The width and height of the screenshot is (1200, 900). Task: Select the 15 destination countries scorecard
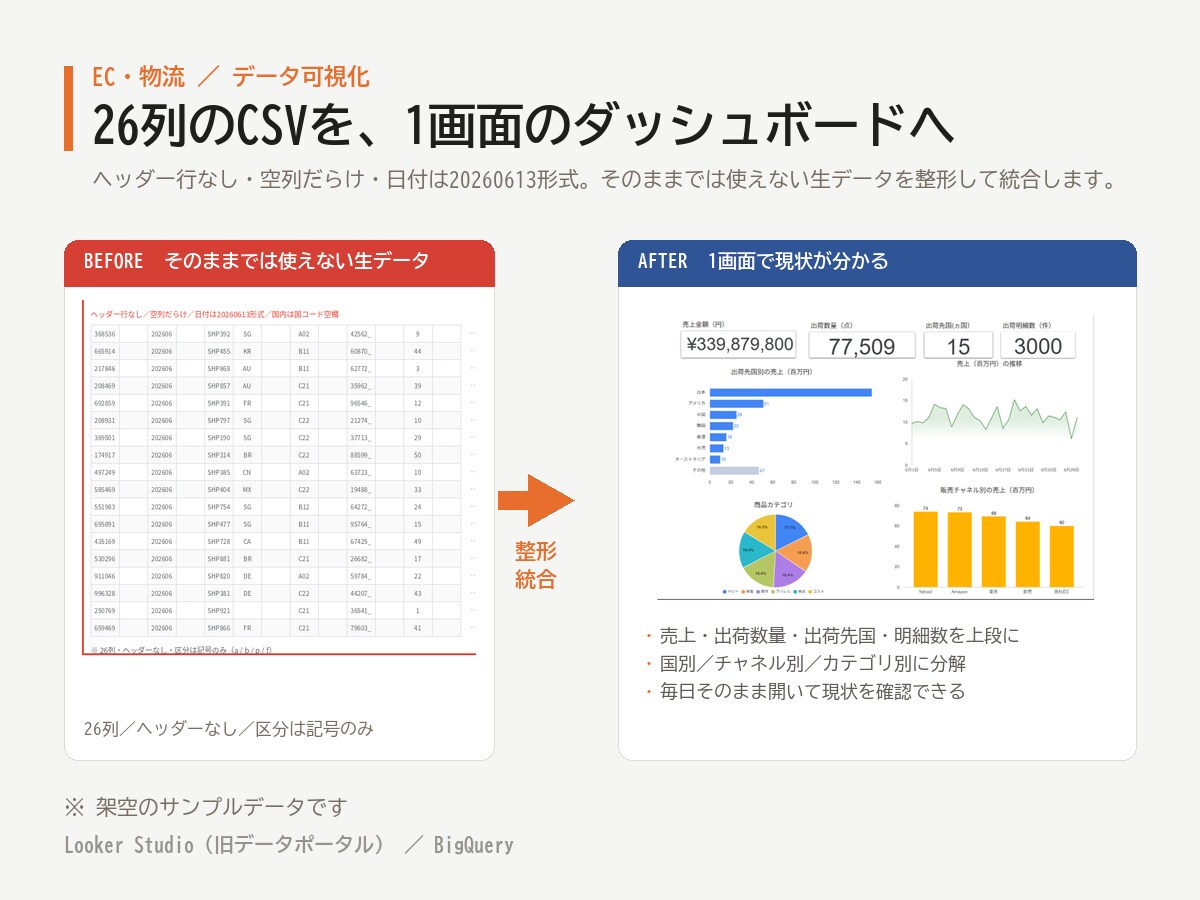pos(958,346)
